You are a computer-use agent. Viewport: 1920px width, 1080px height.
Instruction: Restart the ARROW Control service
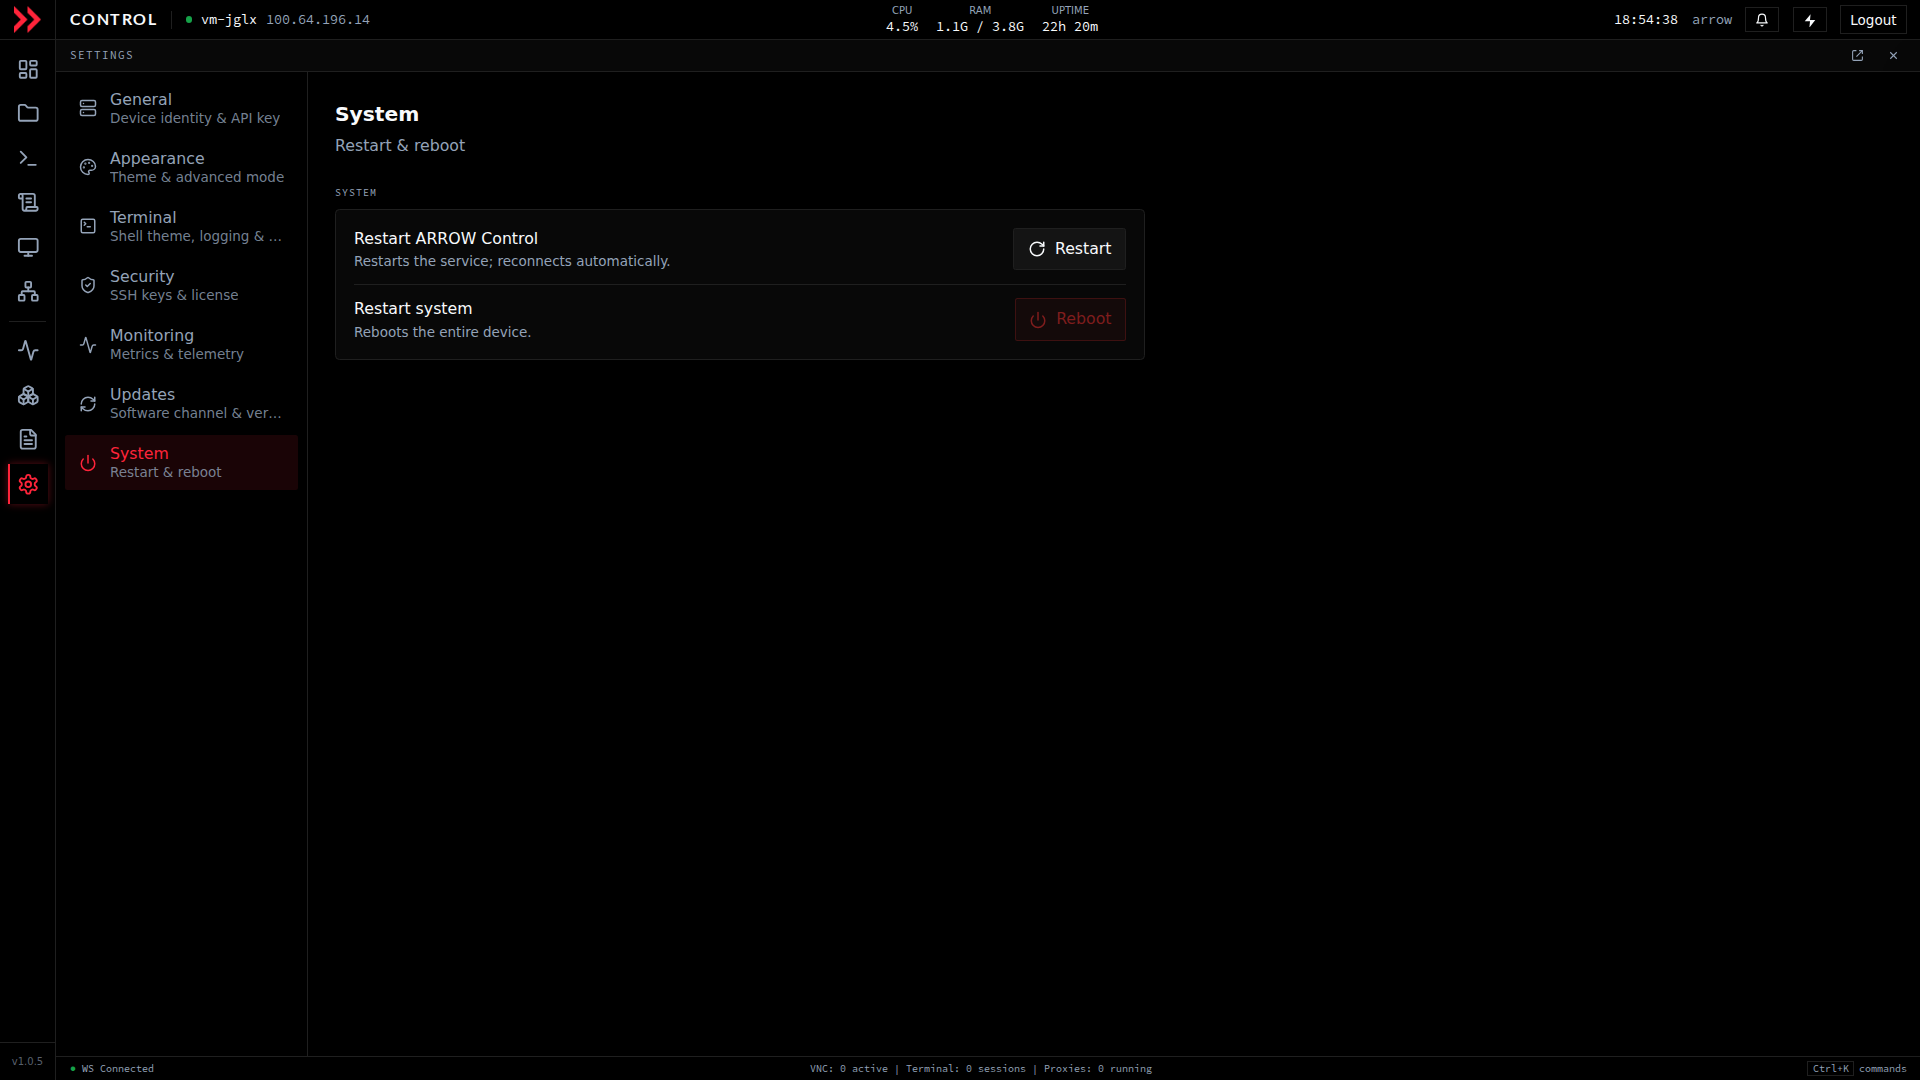[1069, 249]
